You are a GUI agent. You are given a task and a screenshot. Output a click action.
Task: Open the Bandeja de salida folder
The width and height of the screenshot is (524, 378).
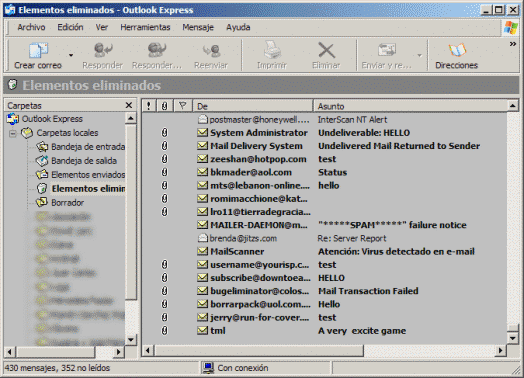[x=77, y=161]
